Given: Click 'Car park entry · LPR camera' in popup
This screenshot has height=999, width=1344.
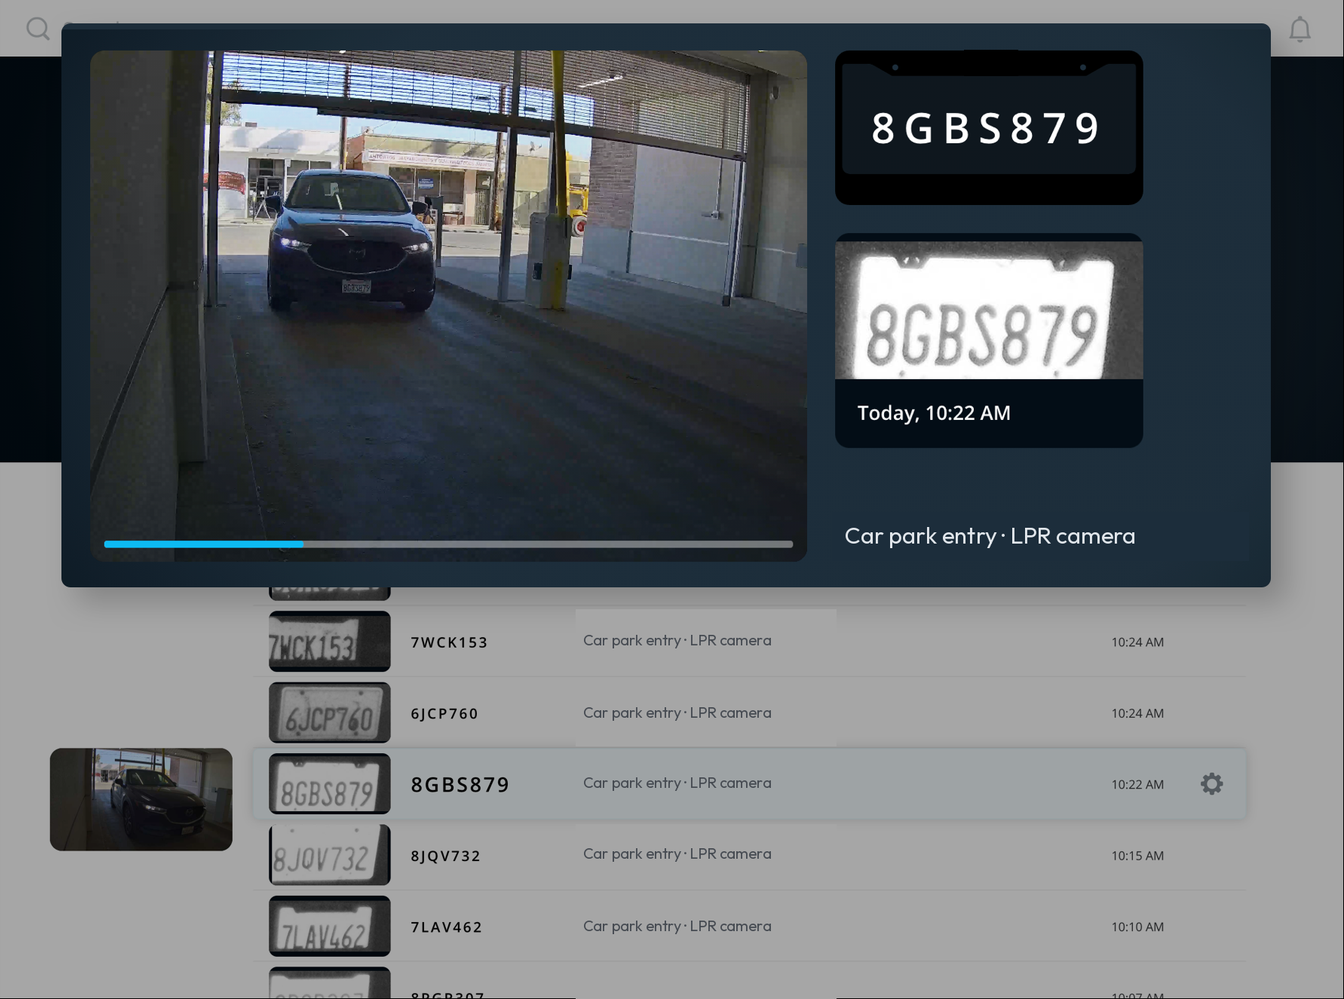Looking at the screenshot, I should [x=990, y=536].
